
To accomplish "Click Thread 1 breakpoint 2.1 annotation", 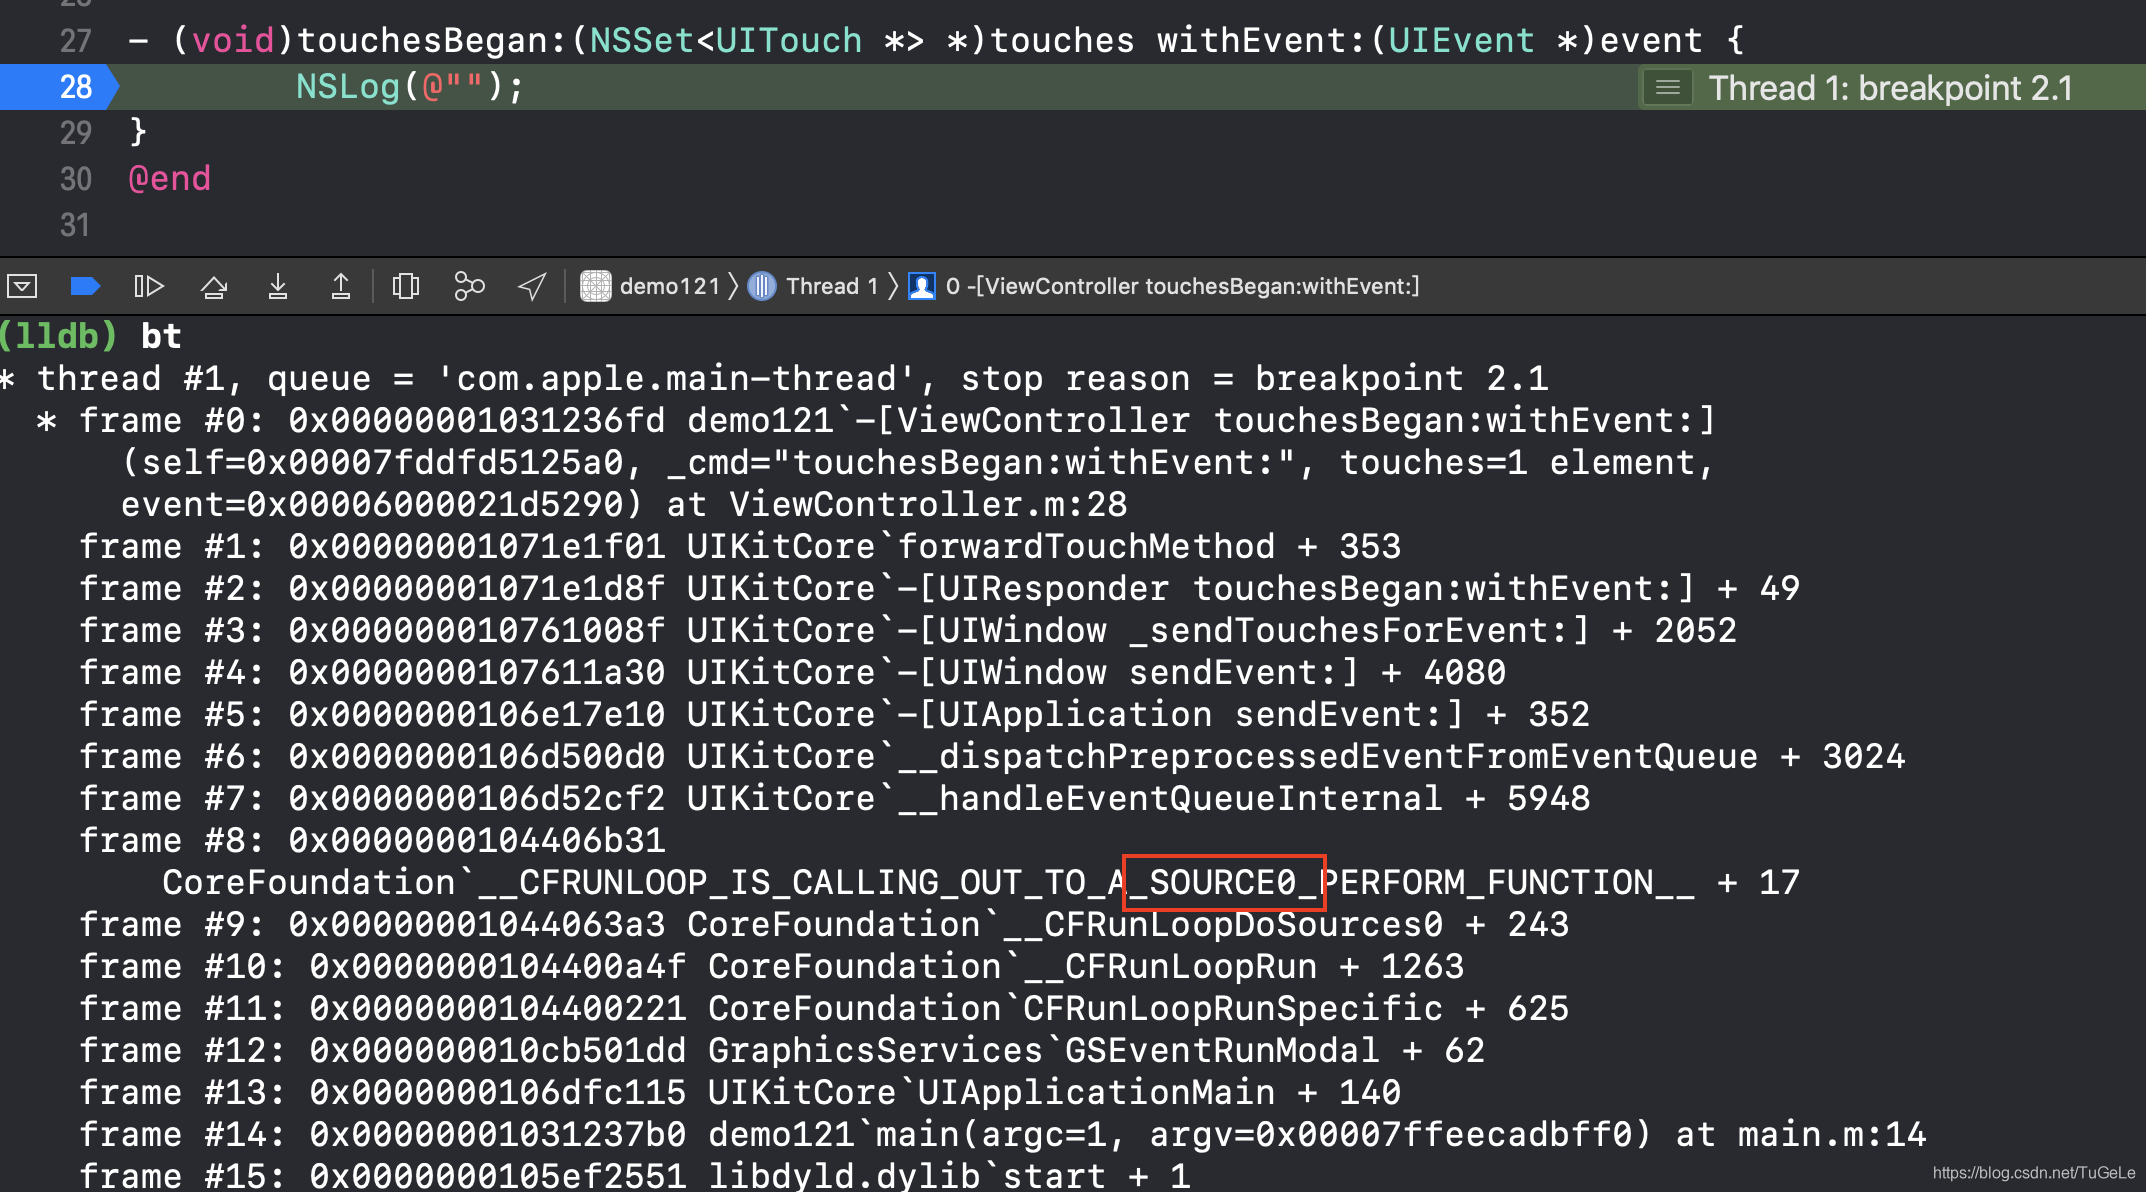I will [1890, 88].
